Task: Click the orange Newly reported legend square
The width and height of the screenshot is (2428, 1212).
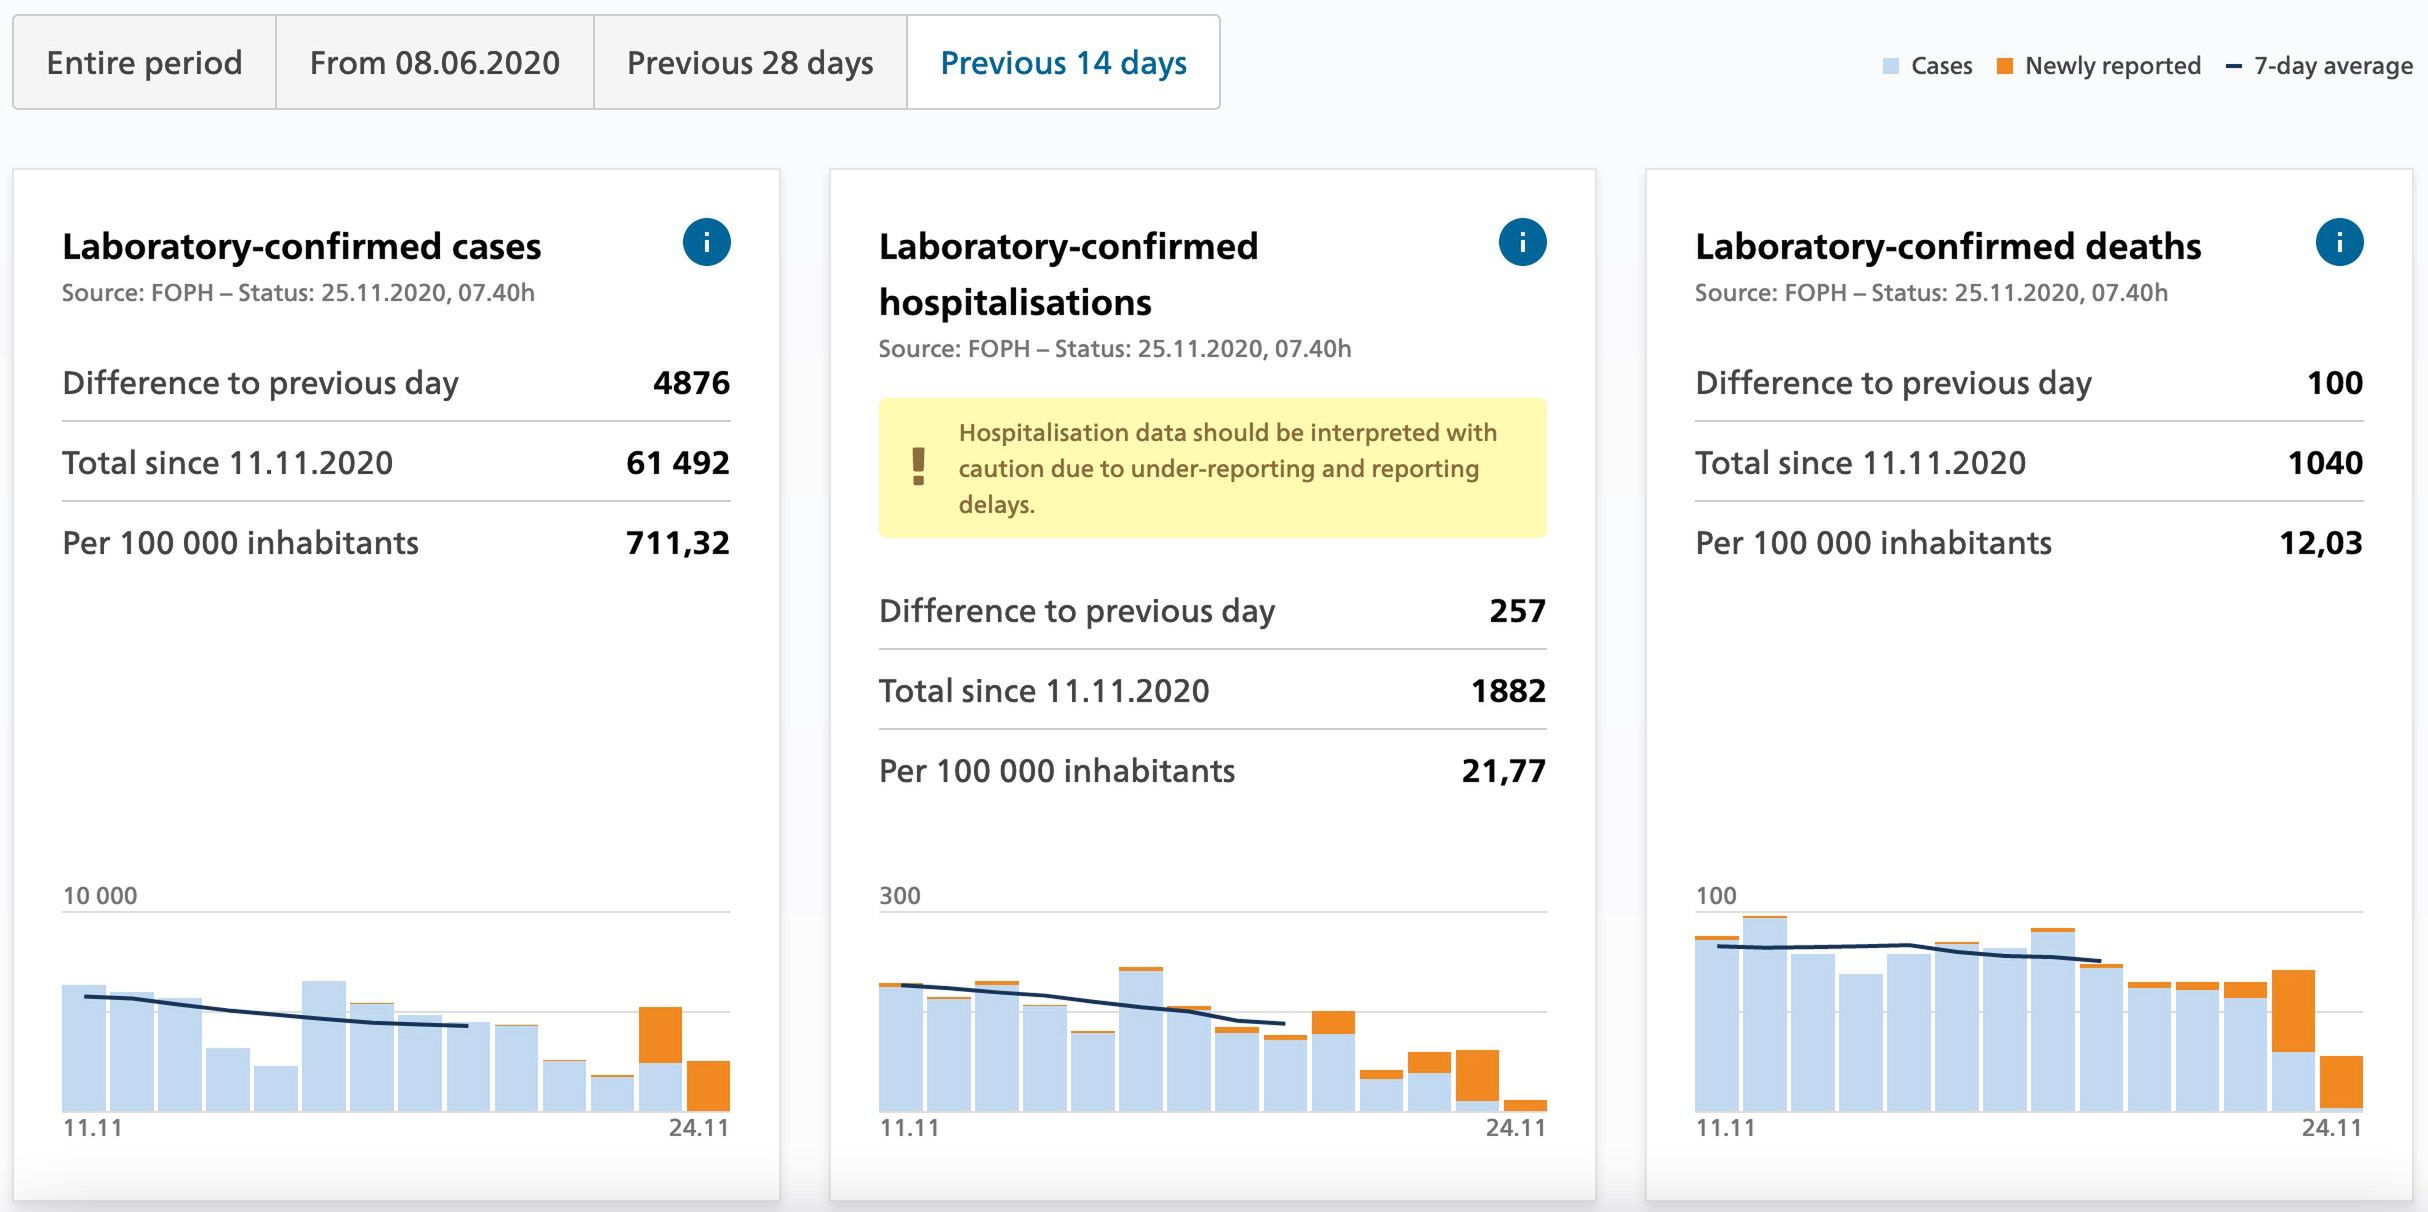Action: (2004, 67)
